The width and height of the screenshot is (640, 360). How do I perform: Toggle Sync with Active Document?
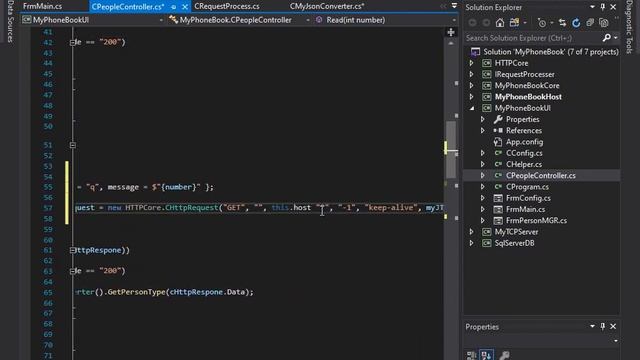(x=562, y=23)
